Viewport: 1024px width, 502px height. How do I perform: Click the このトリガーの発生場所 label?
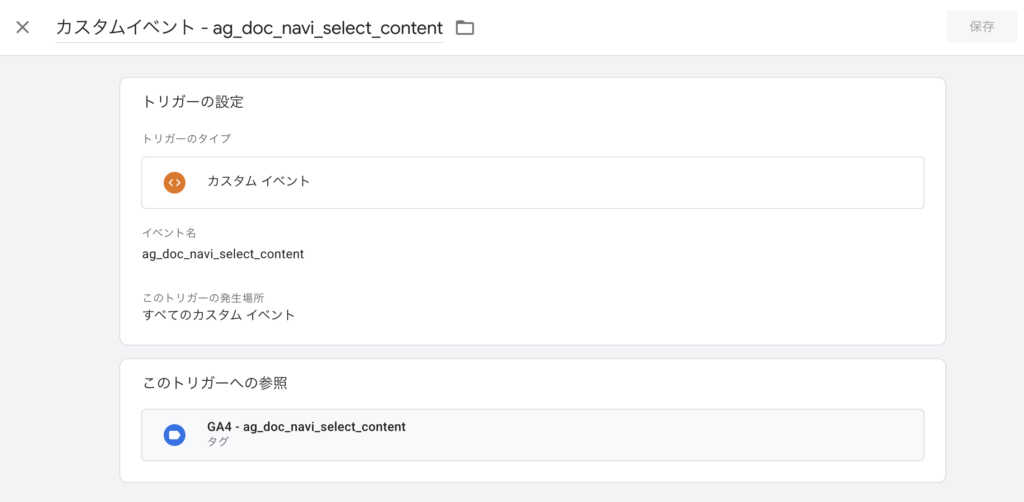coord(203,297)
